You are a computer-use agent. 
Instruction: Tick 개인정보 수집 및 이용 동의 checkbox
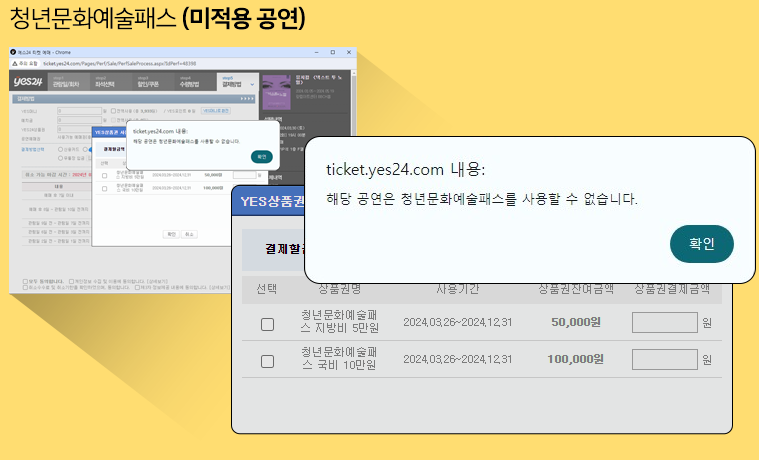[x=71, y=281]
